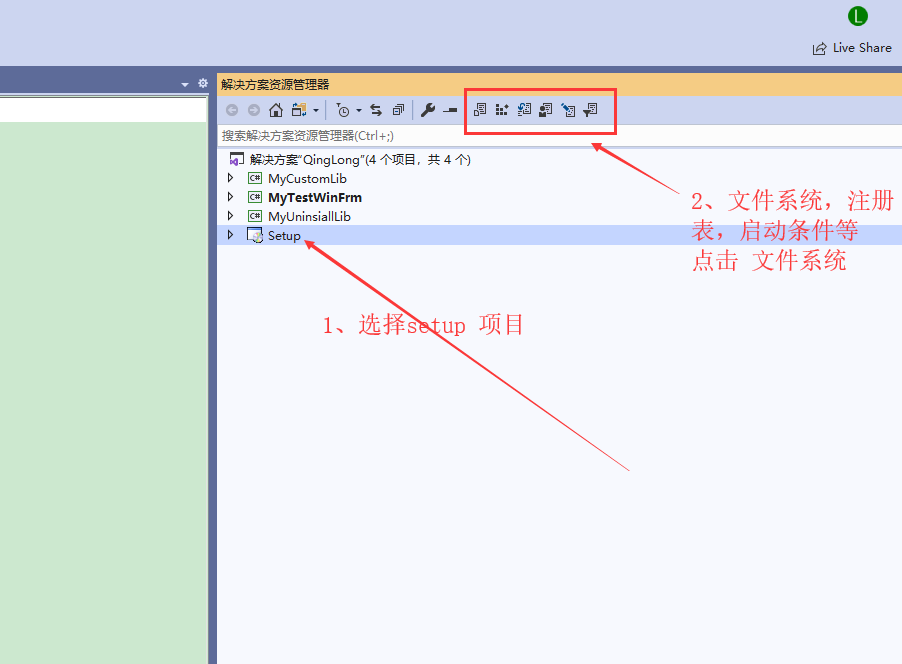Screen dimensions: 902x664
Task: Click the Sync with Active Document icon
Action: (x=375, y=110)
